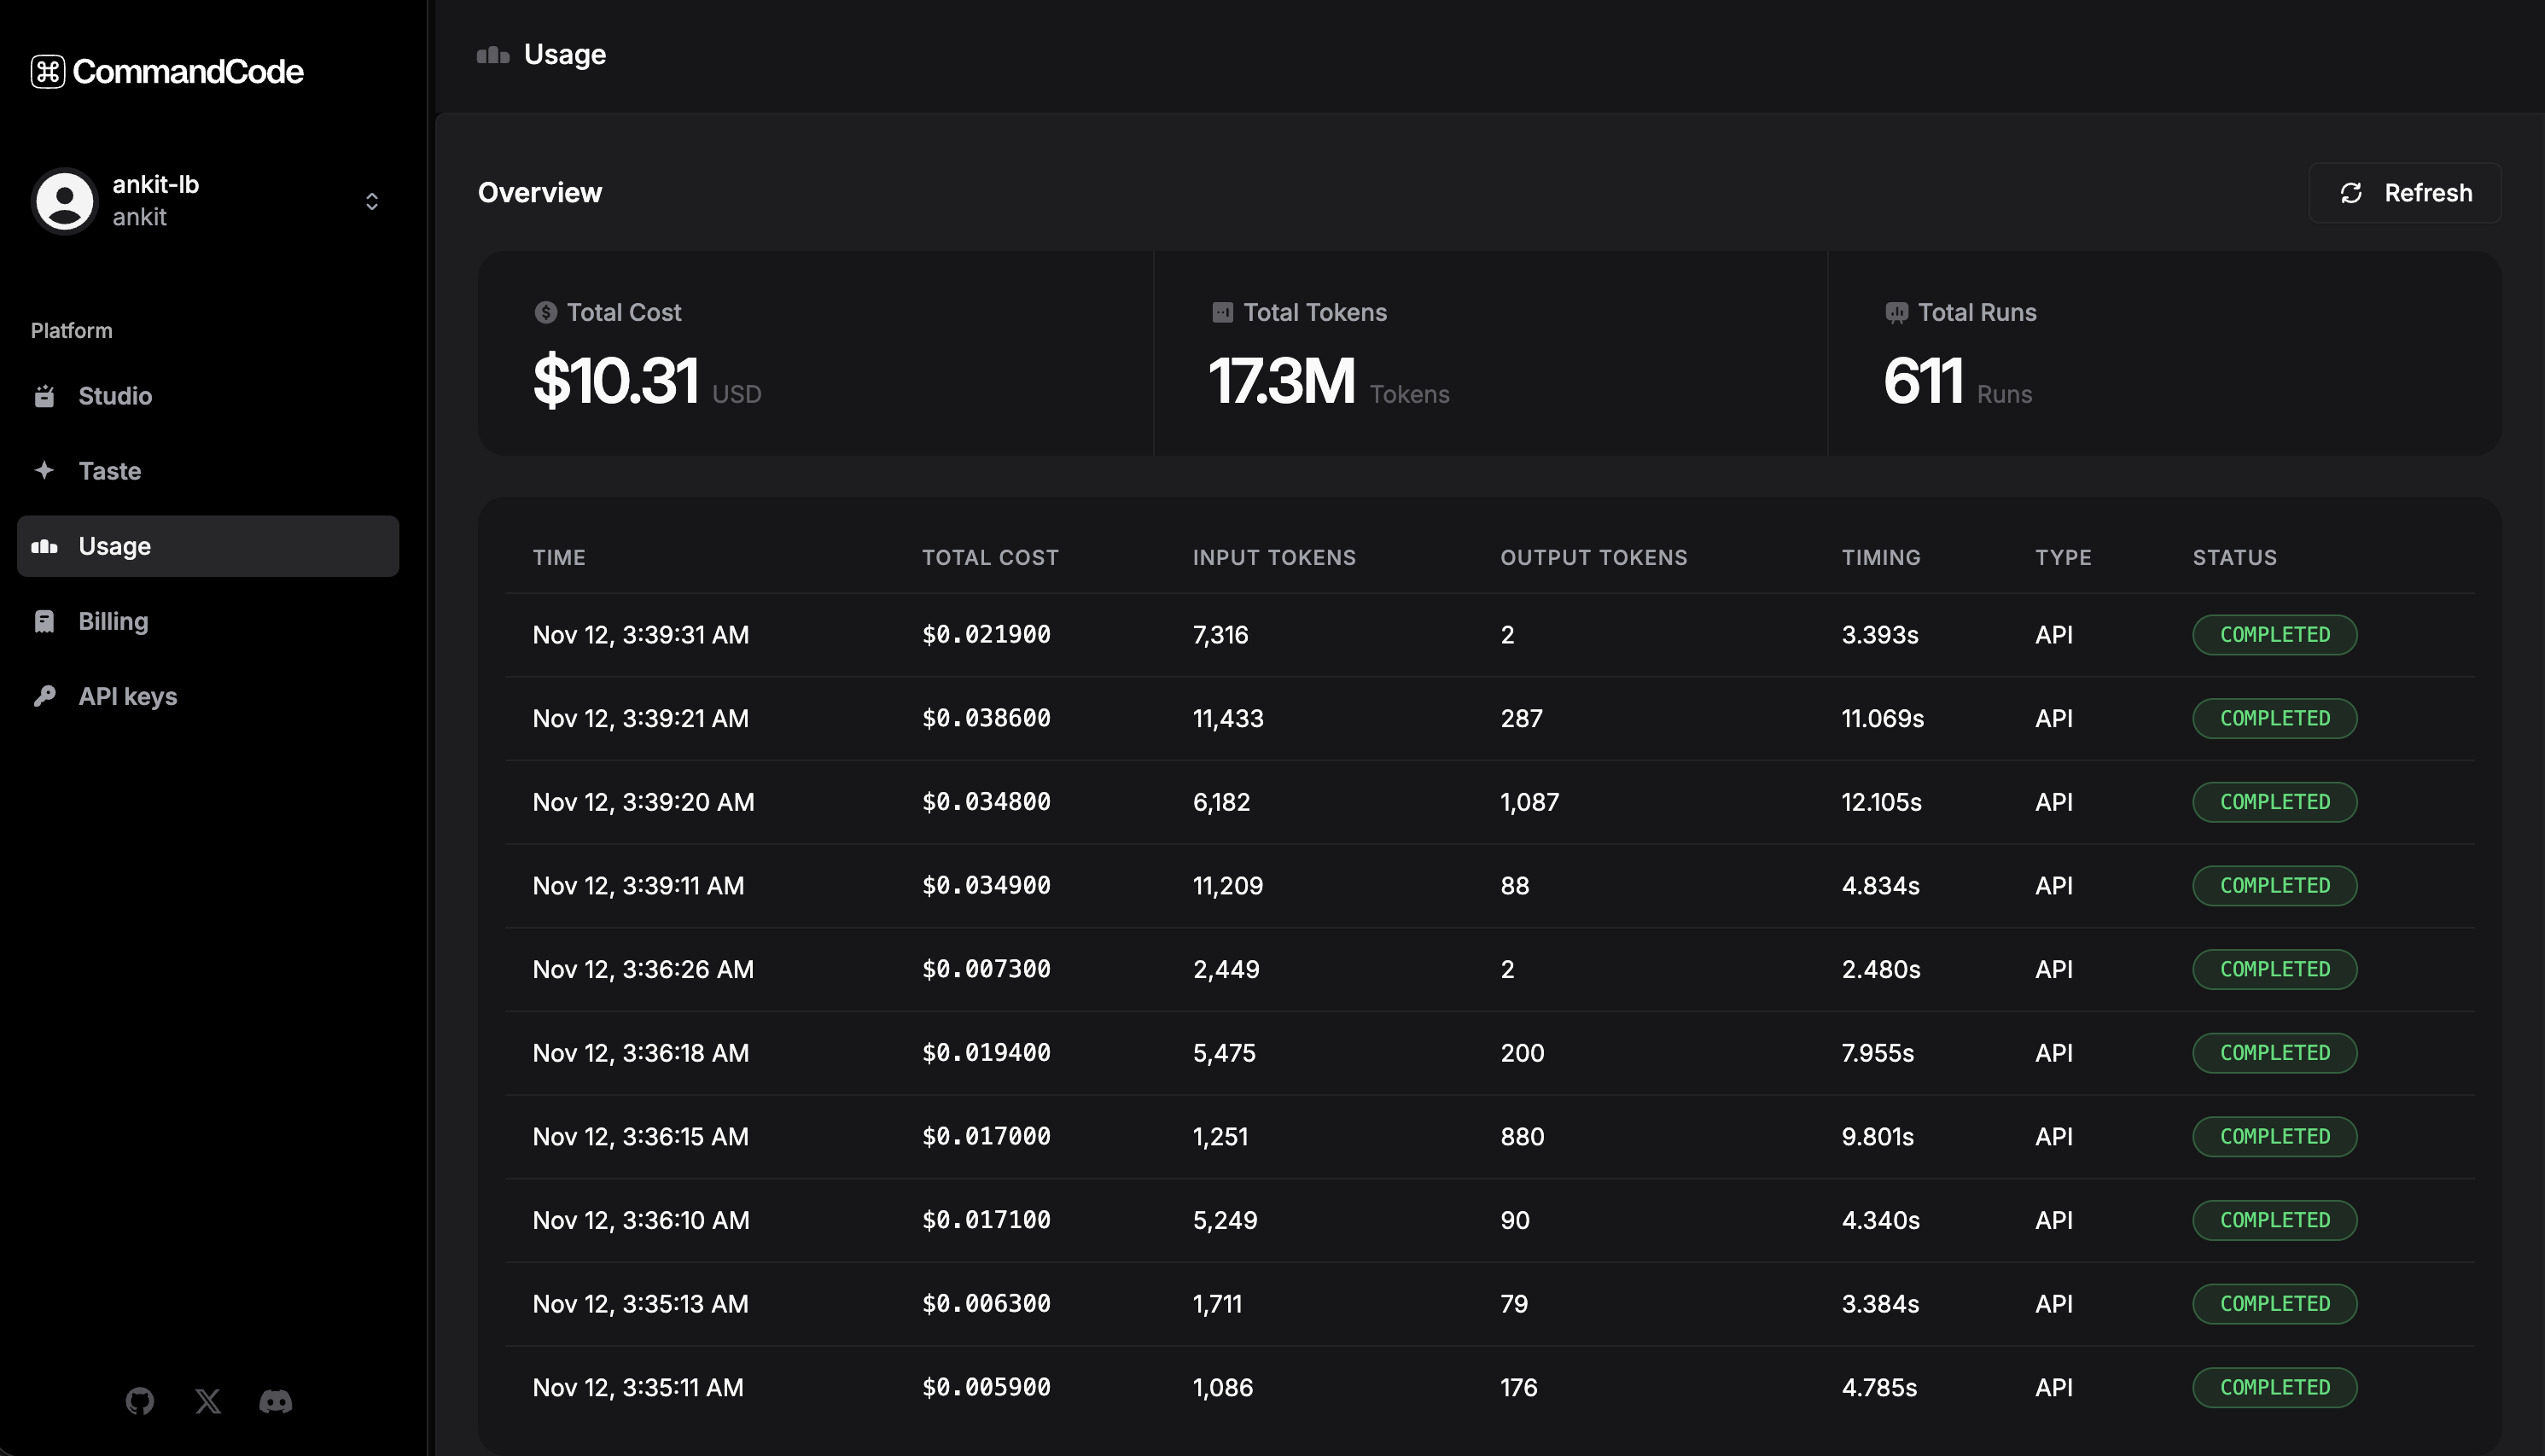Click the Total Cost column header
Screen dimensions: 2545x1456
coord(989,558)
